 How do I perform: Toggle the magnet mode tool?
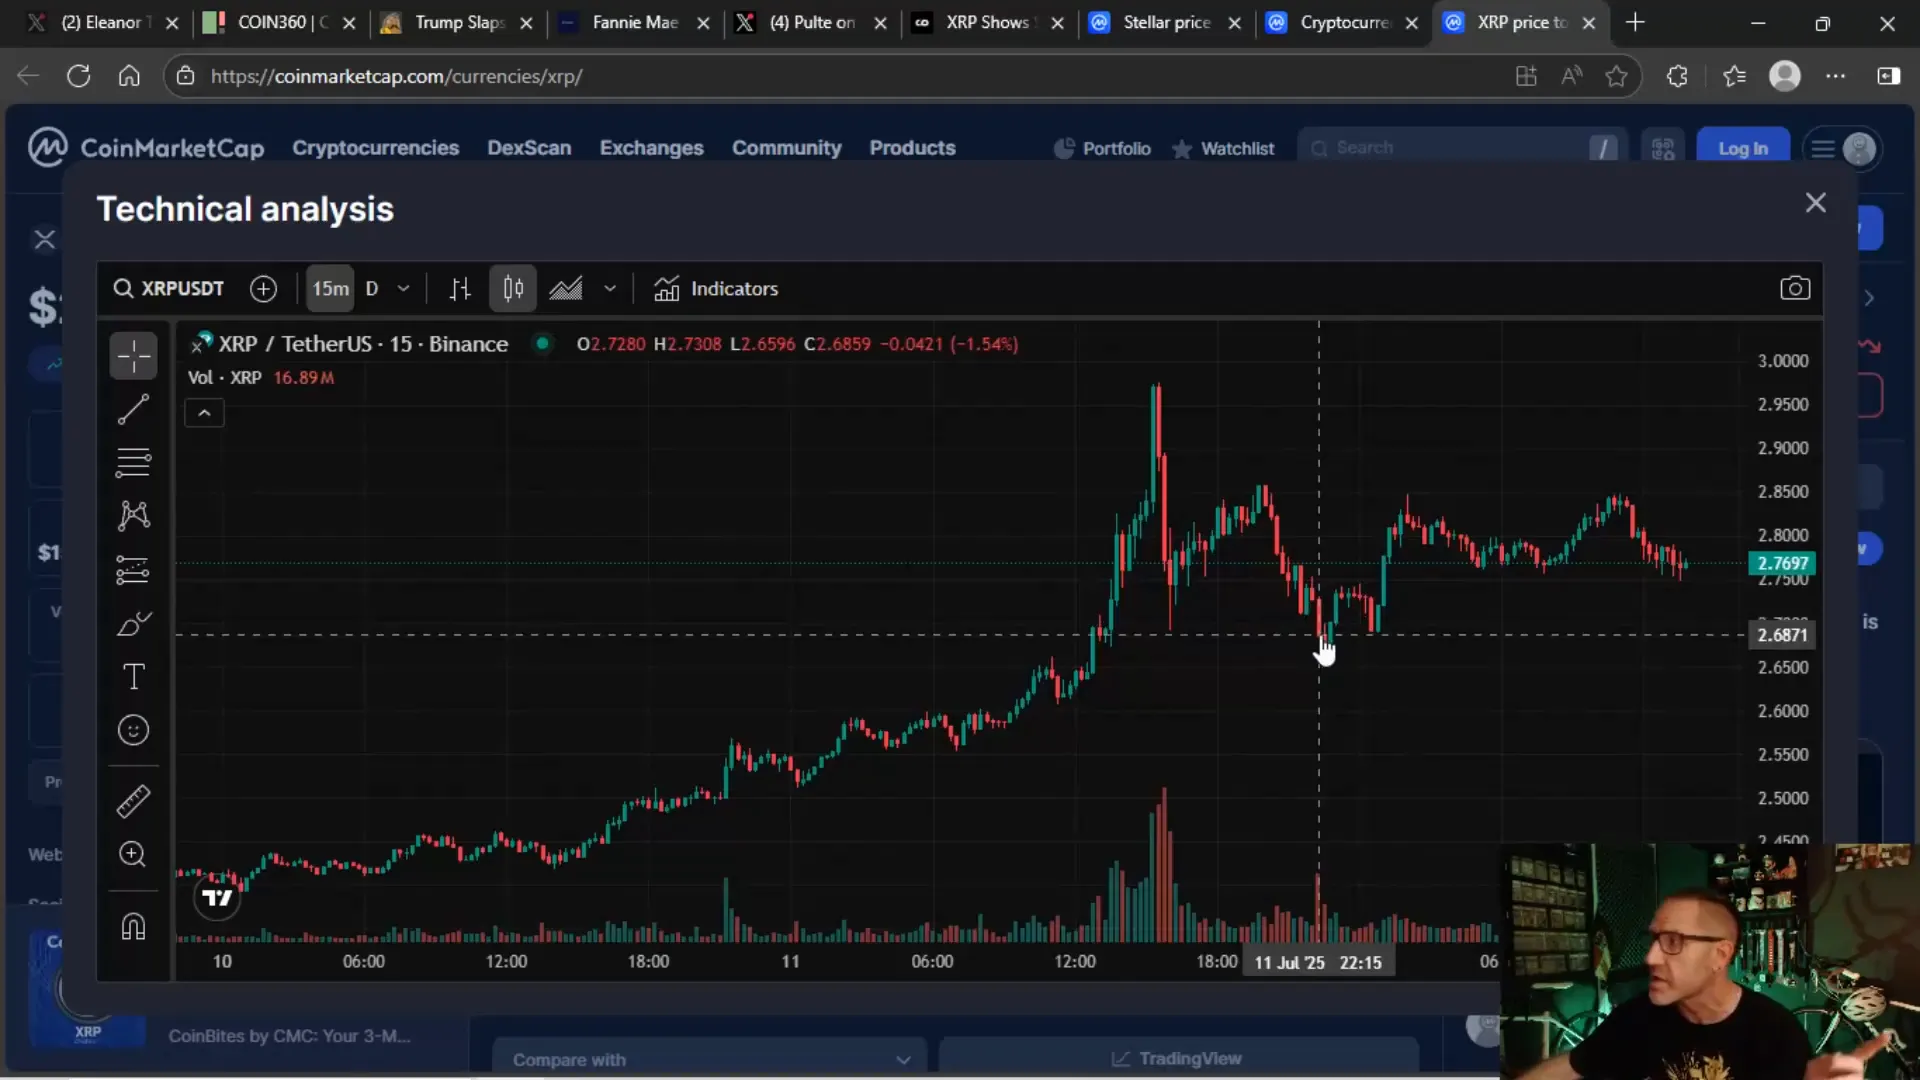click(x=133, y=927)
